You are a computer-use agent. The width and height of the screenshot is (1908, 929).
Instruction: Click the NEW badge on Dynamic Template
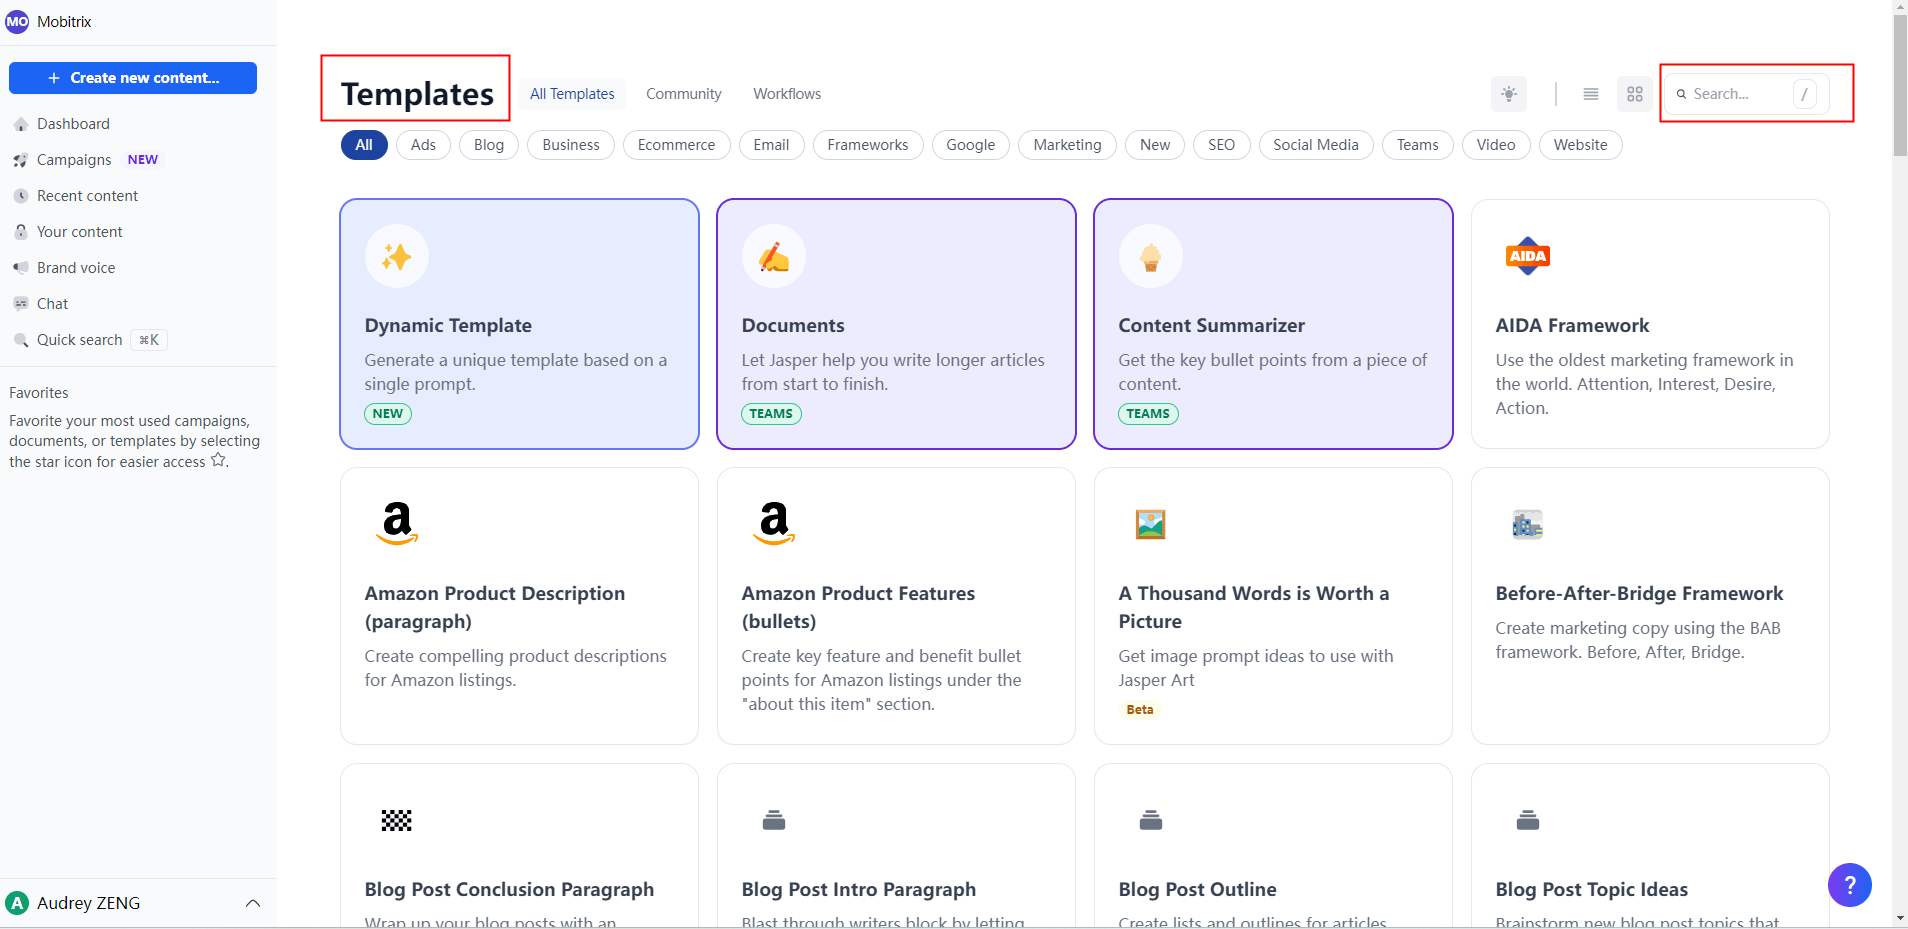point(388,414)
